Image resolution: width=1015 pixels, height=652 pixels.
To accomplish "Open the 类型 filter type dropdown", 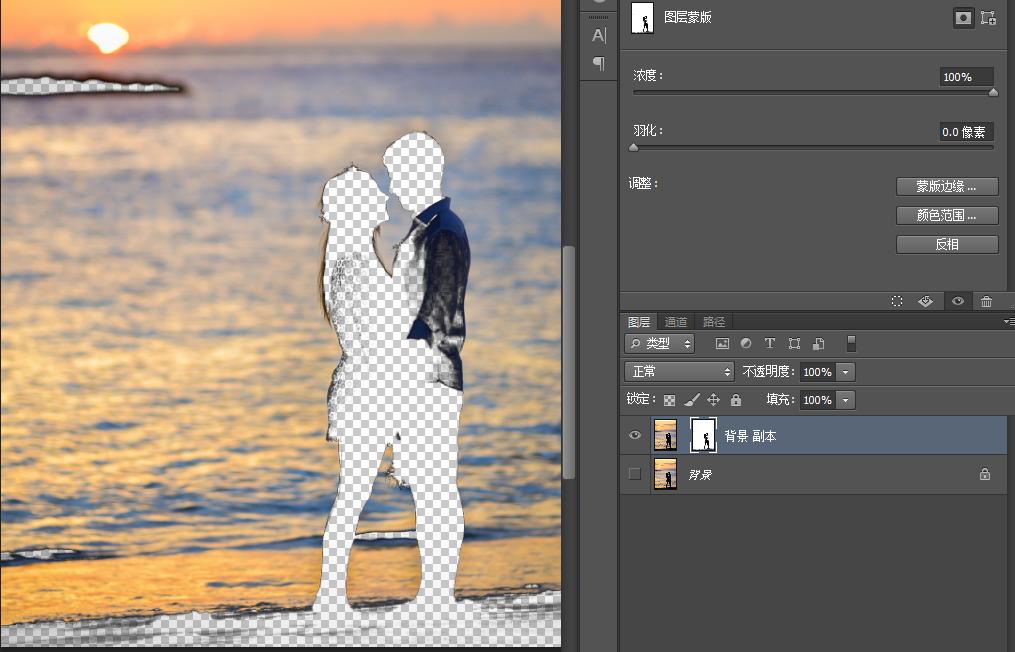I will coord(659,343).
